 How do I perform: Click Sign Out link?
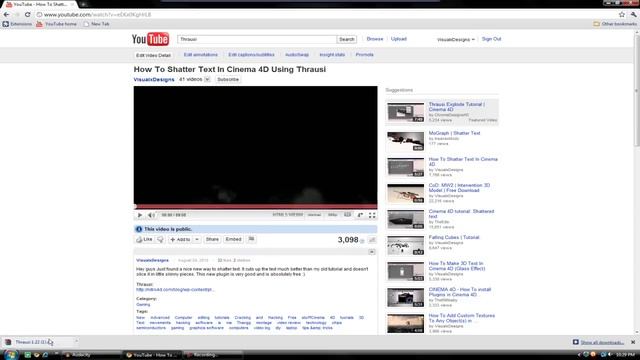491,39
